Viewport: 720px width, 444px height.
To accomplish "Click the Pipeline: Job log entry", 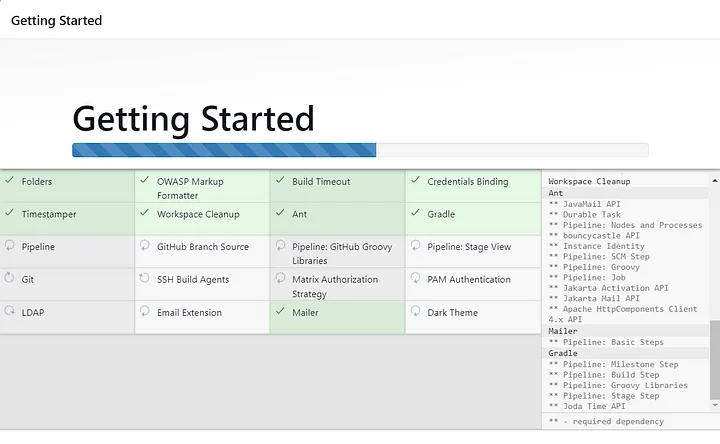I will [587, 278].
